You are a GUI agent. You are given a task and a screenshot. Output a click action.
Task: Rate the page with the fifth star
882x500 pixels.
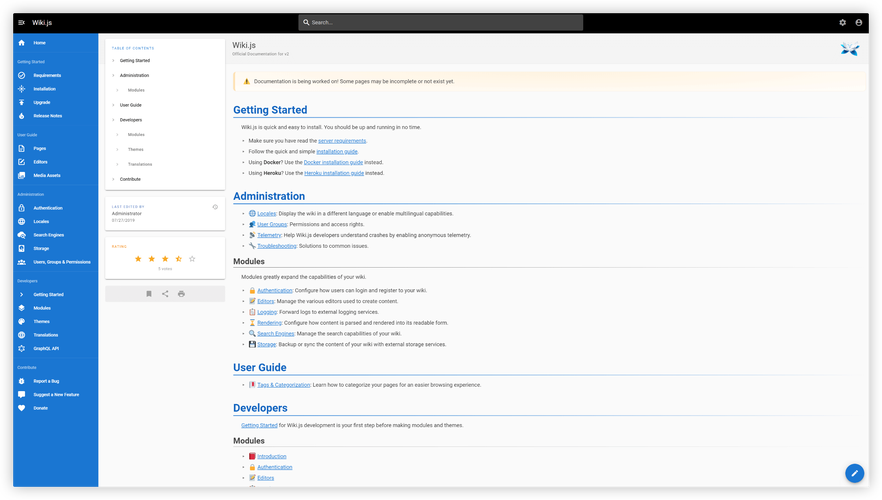(192, 259)
